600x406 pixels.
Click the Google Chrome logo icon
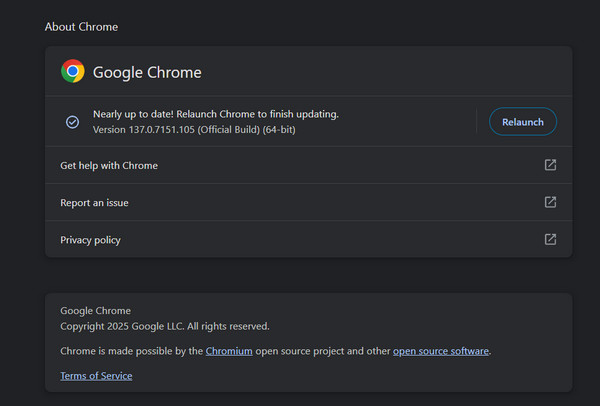click(x=72, y=71)
